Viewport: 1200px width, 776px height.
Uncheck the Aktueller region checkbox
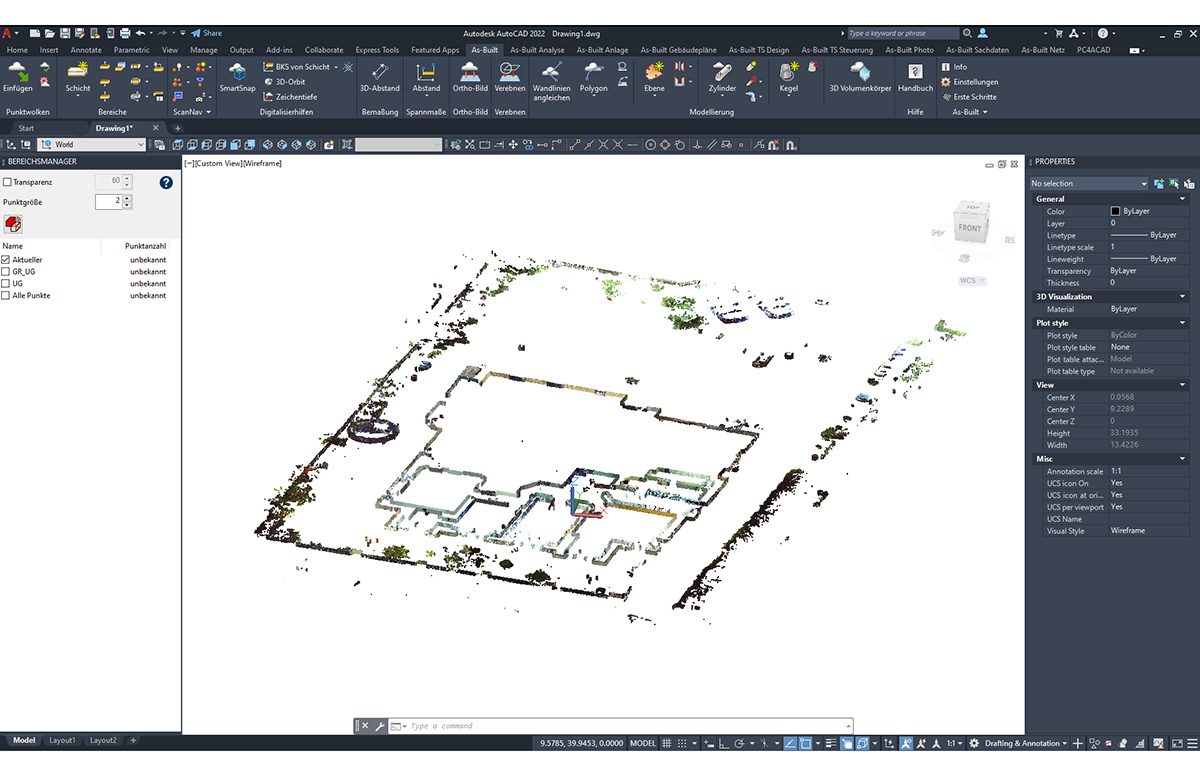pos(7,259)
